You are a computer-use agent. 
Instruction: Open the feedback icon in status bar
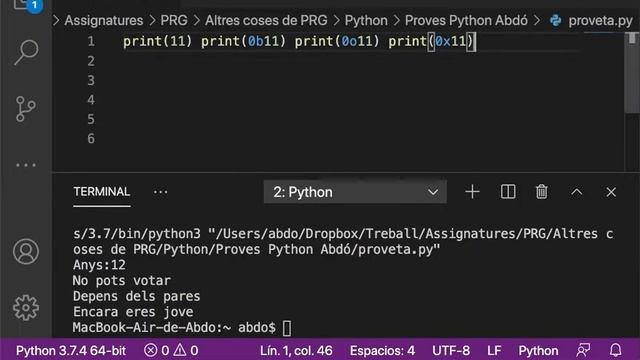tap(583, 350)
